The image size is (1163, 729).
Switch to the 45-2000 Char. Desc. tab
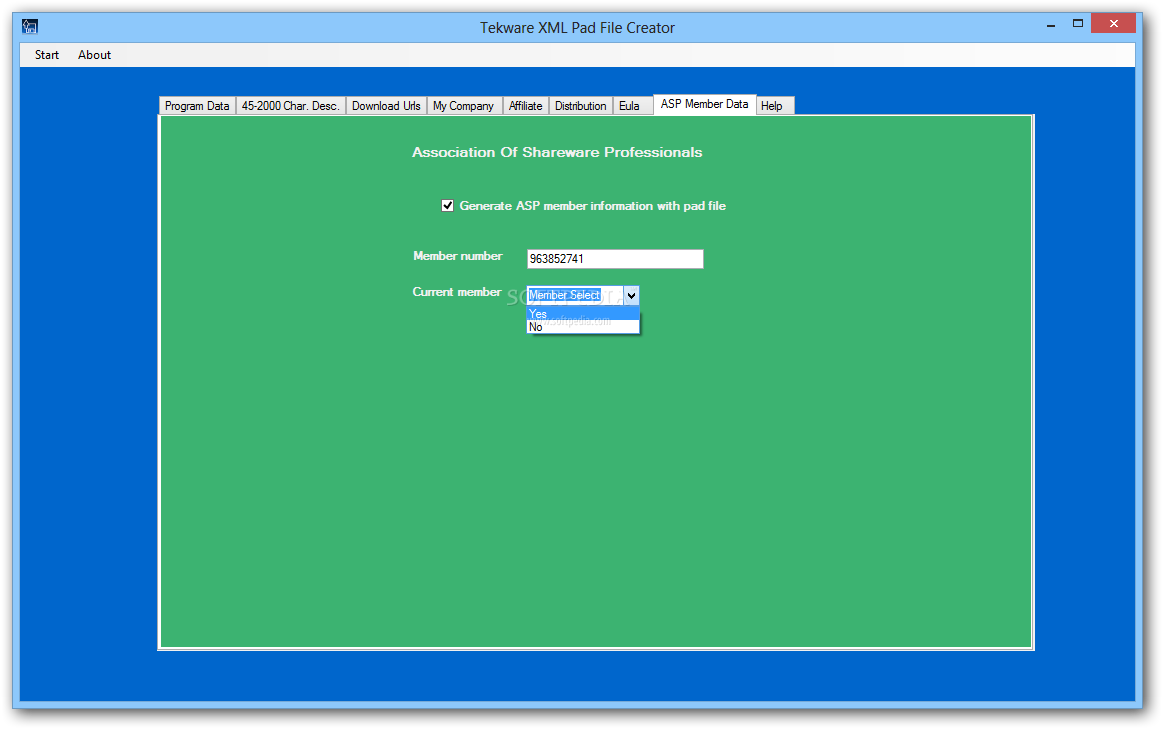[x=291, y=106]
